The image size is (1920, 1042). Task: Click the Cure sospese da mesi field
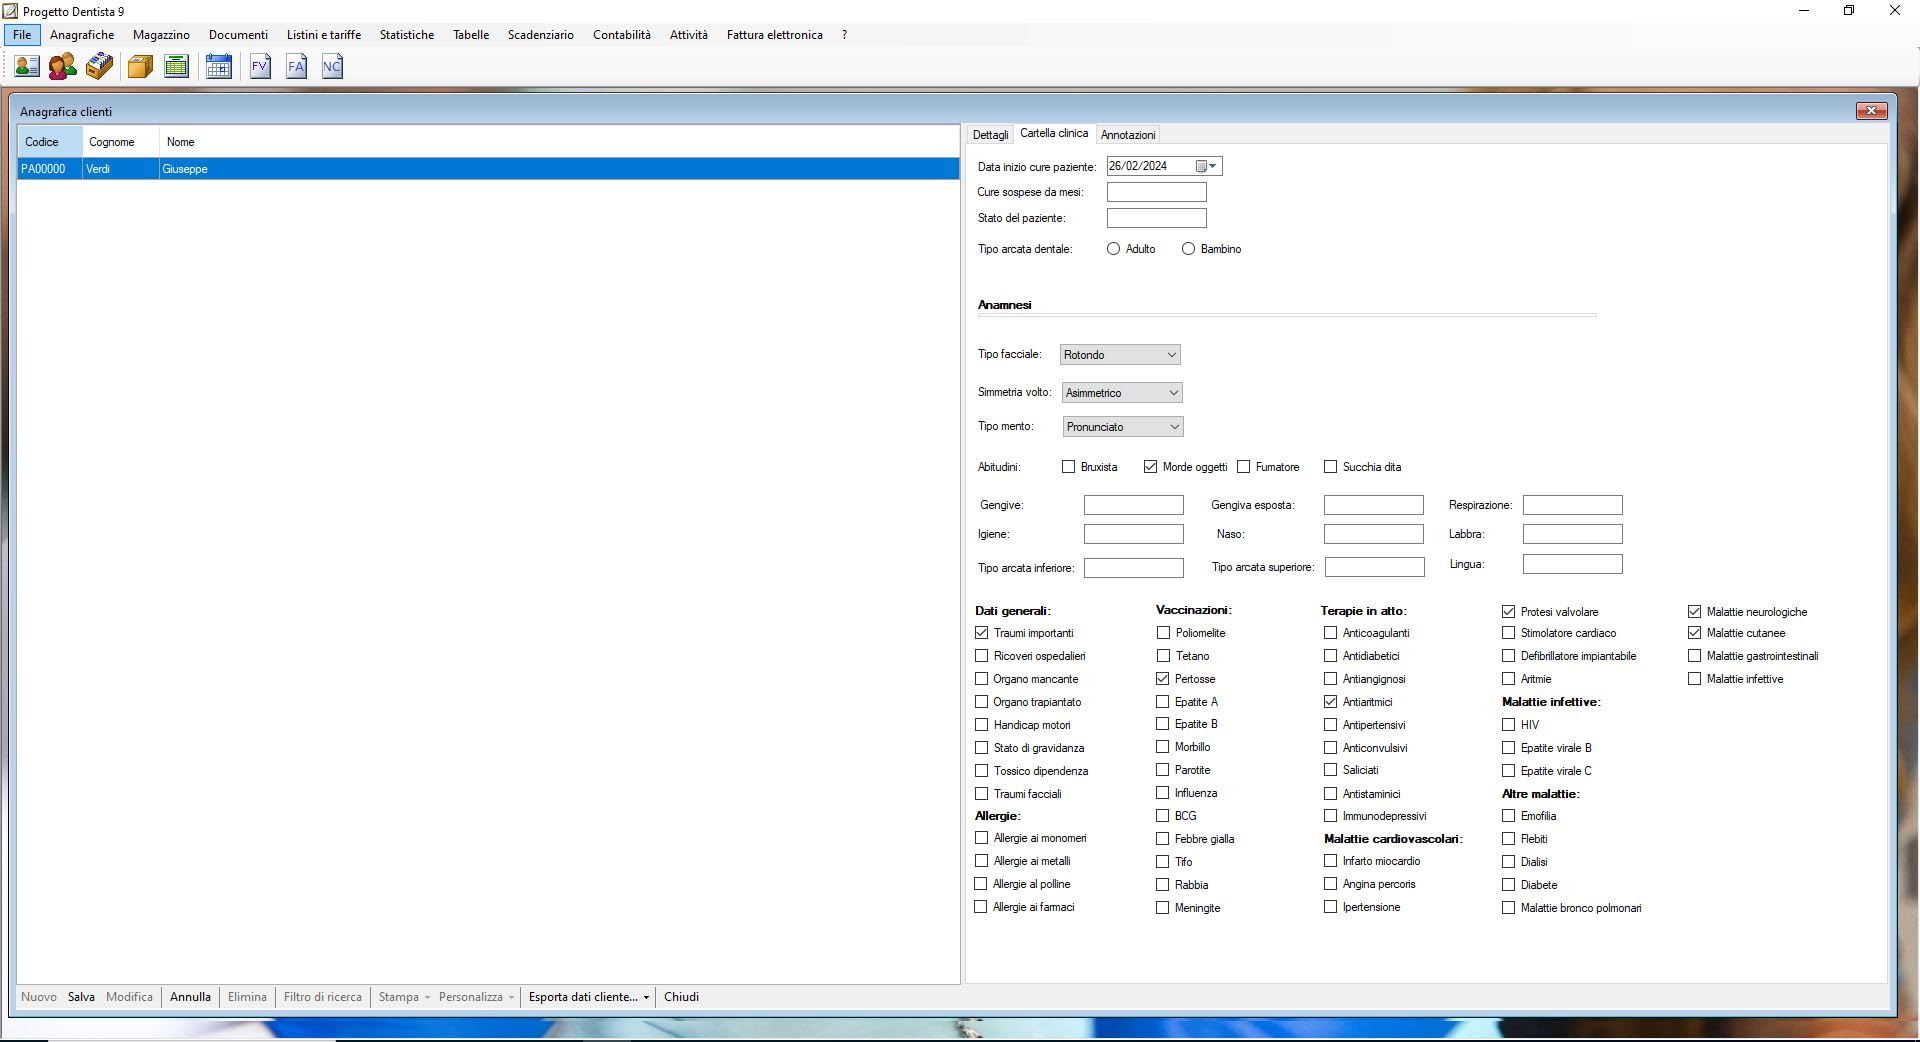(1156, 192)
